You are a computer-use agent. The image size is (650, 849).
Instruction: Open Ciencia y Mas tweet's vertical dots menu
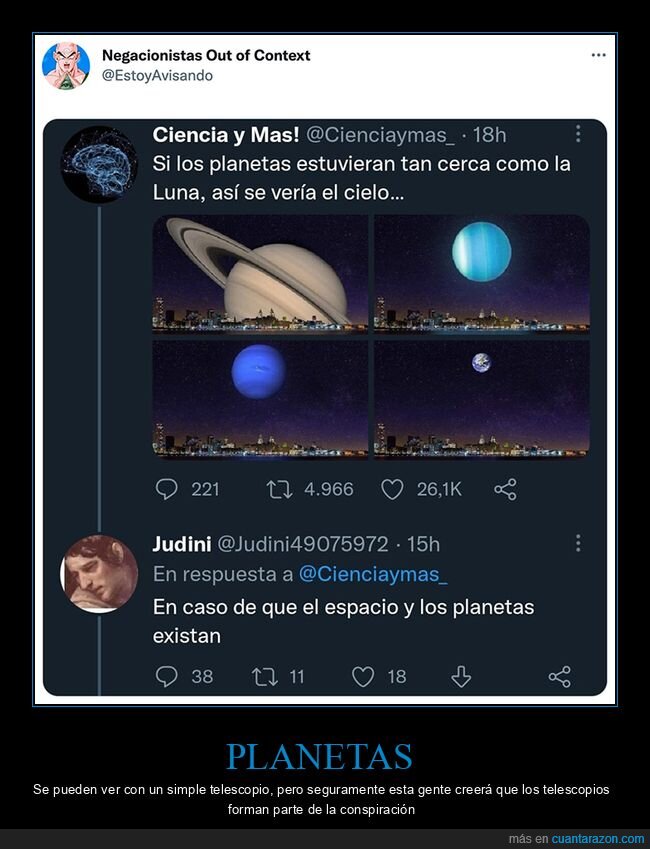(578, 134)
